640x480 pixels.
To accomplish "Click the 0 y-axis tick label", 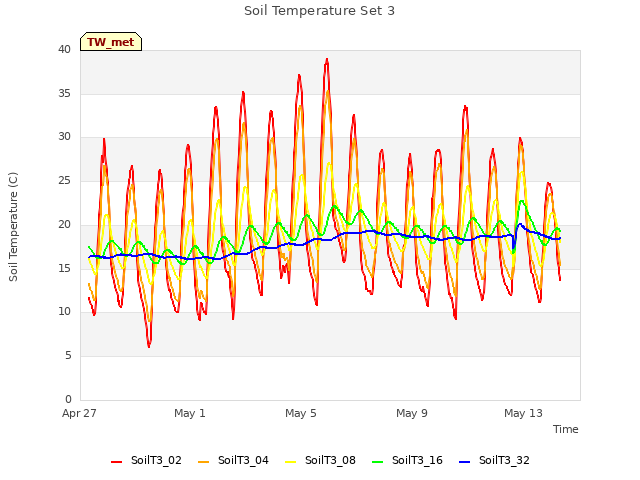I will click(x=68, y=400).
